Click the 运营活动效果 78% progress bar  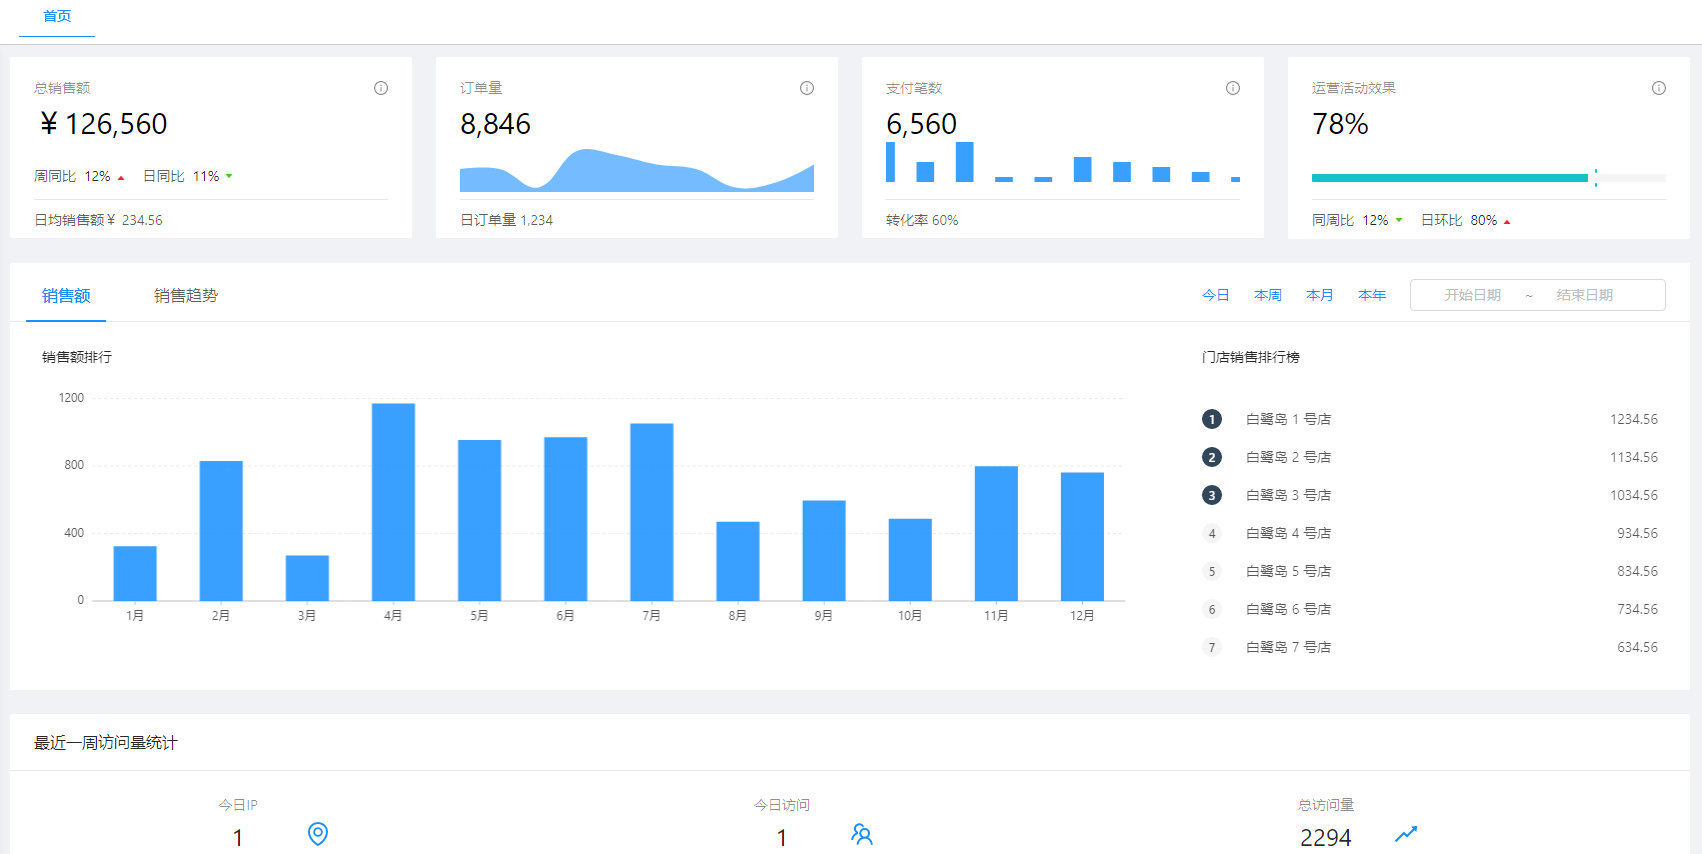(x=1488, y=178)
